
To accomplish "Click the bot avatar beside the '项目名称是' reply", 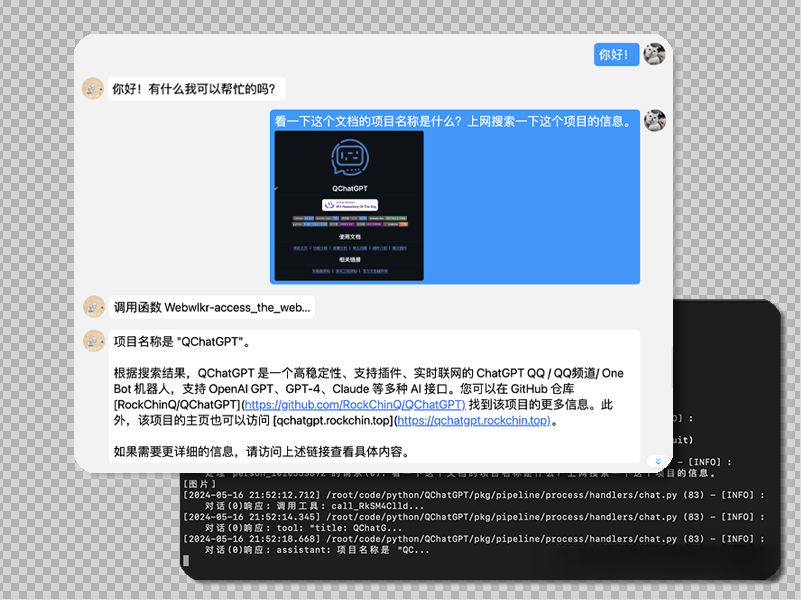I will click(x=94, y=341).
